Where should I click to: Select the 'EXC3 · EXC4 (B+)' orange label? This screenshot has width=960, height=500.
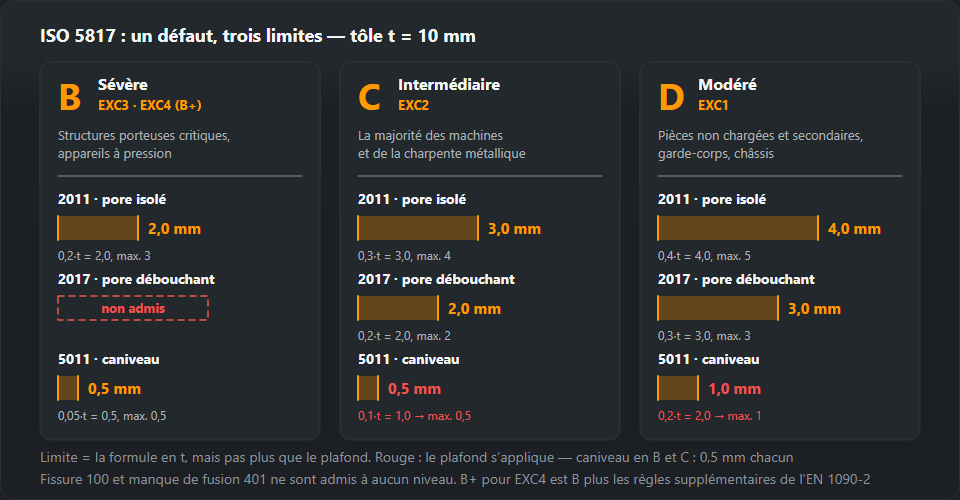[150, 105]
